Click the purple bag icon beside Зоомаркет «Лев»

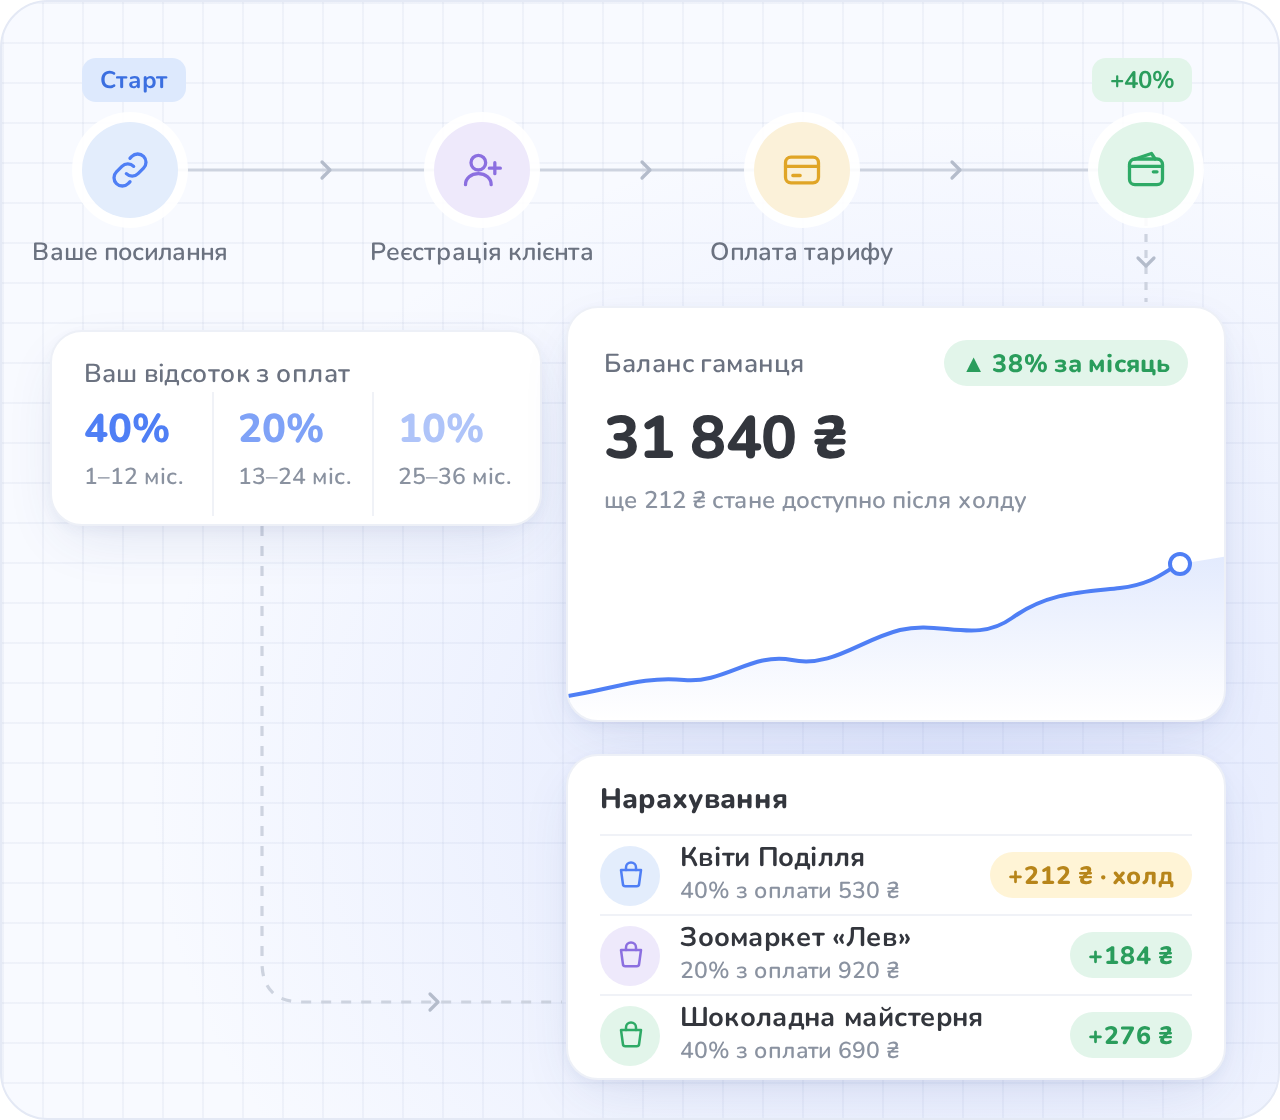click(630, 955)
